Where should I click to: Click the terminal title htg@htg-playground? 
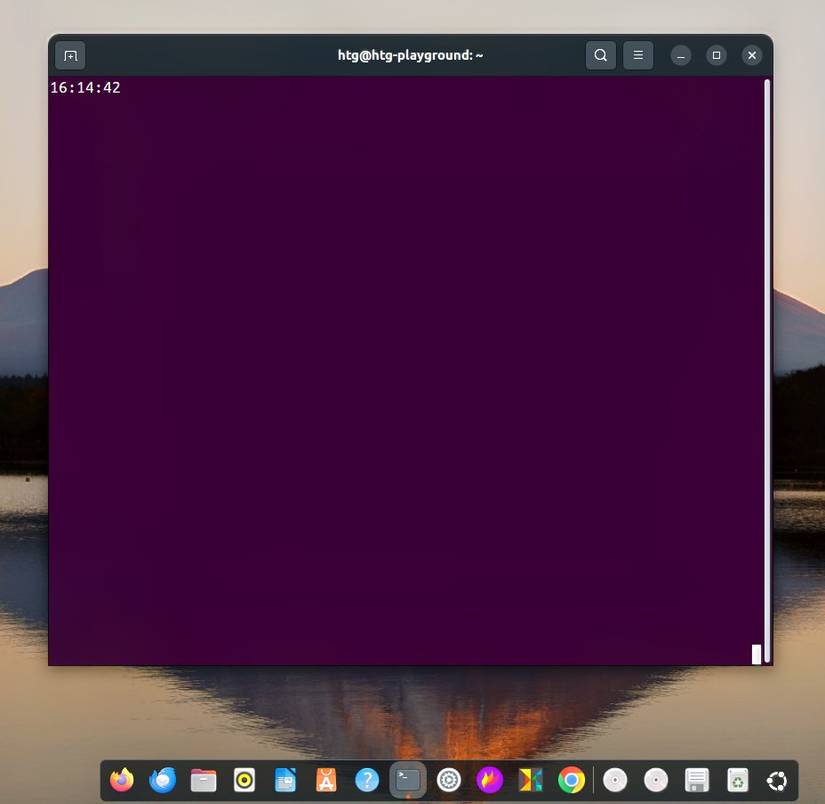pos(410,55)
